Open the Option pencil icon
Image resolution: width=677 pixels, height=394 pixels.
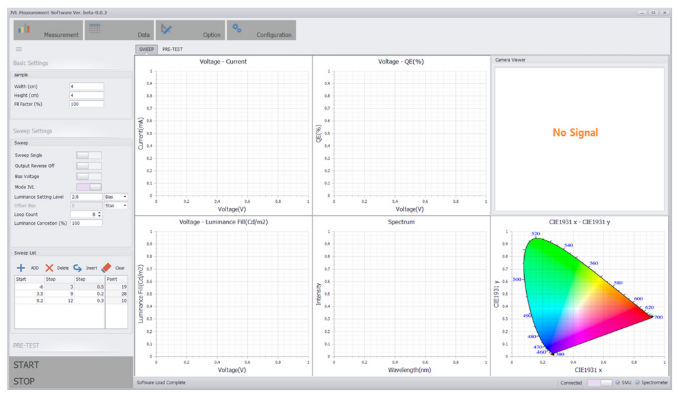click(166, 29)
